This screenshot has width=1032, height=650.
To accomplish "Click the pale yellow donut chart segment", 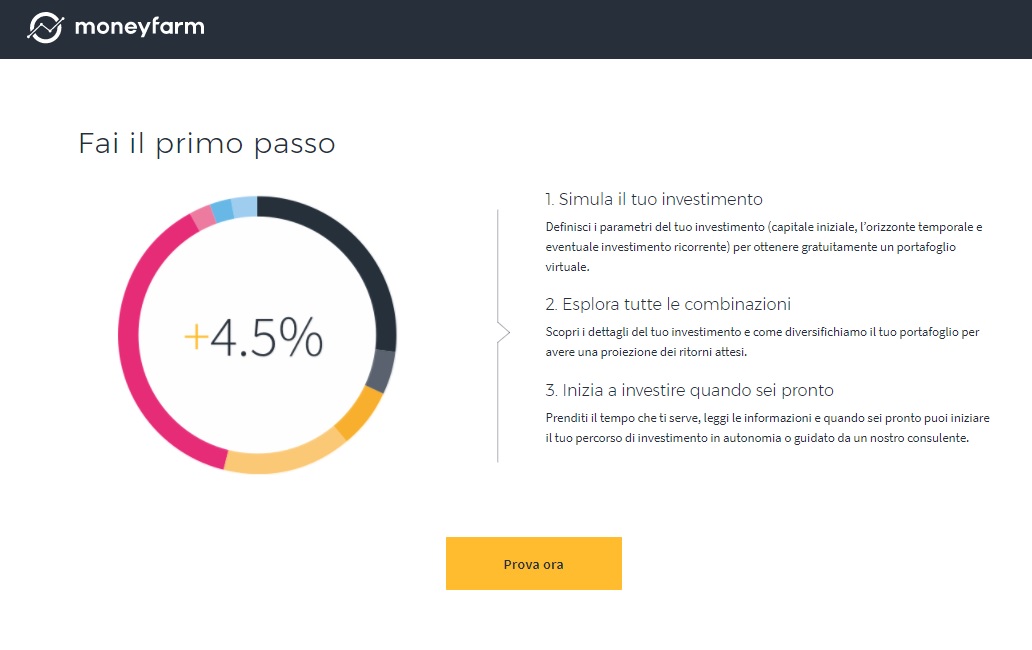I will coord(283,455).
